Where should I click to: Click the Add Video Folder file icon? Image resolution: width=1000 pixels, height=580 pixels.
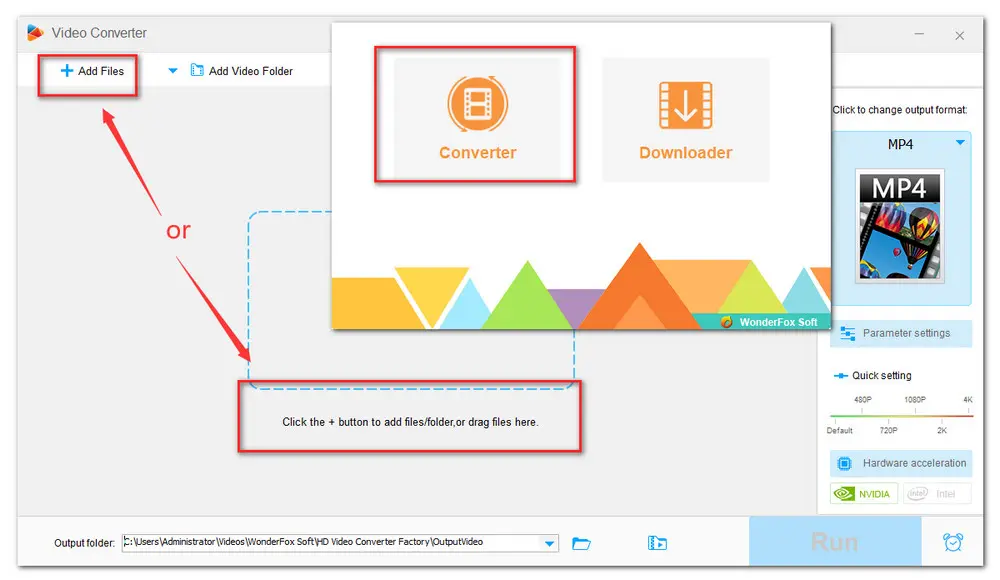pyautogui.click(x=197, y=70)
